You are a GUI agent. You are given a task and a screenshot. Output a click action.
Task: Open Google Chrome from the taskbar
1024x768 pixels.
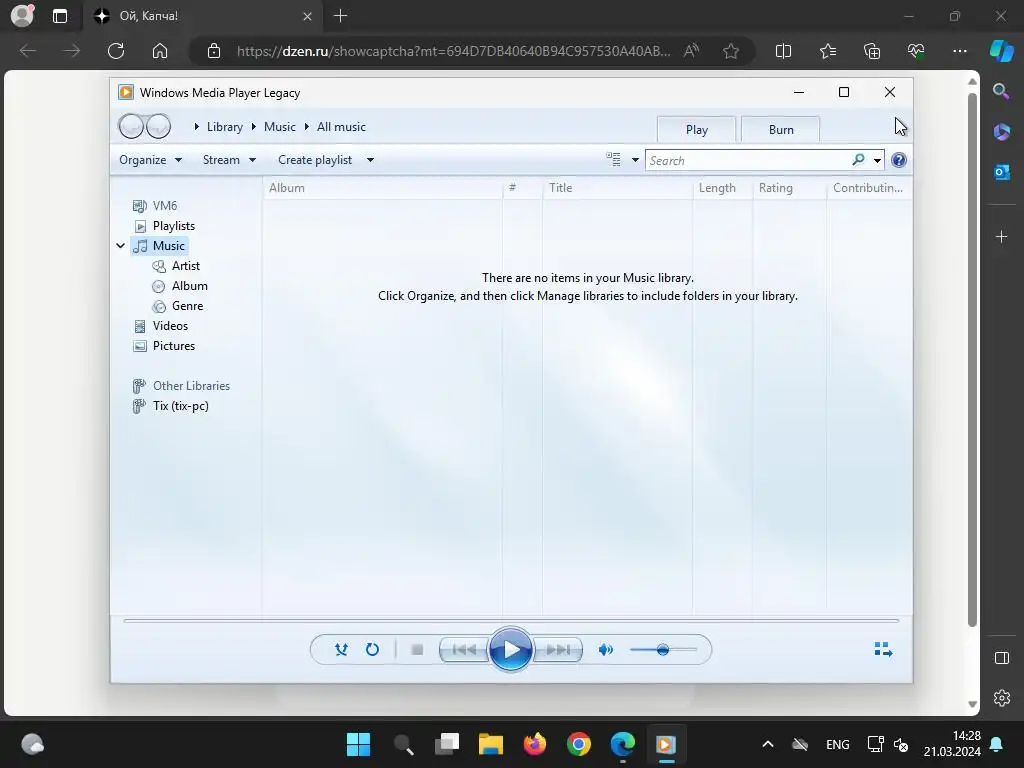pos(579,744)
